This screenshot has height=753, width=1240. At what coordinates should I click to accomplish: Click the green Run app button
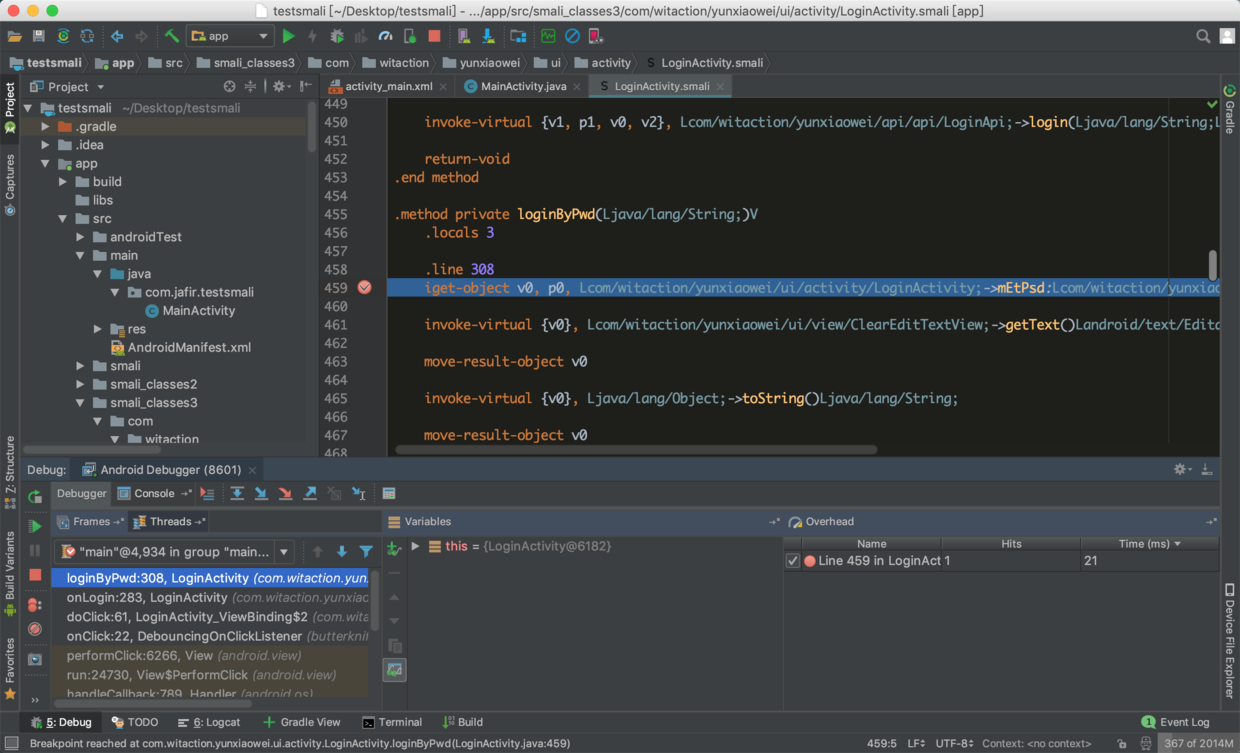[288, 36]
